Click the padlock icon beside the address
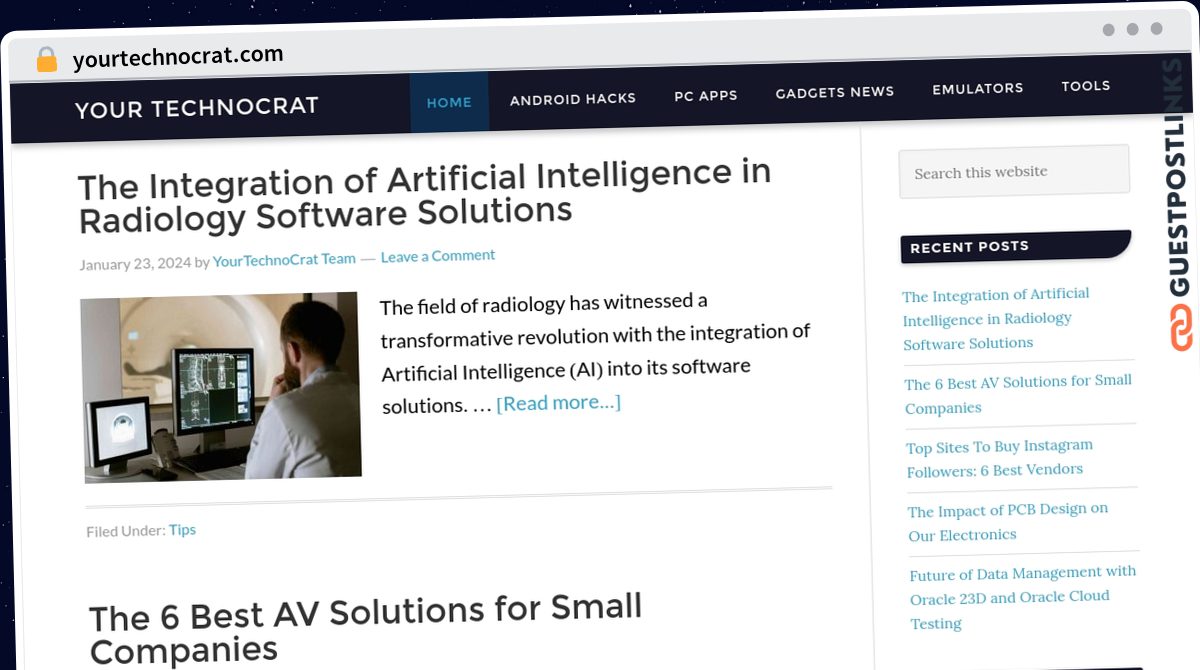Image resolution: width=1200 pixels, height=670 pixels. (47, 59)
